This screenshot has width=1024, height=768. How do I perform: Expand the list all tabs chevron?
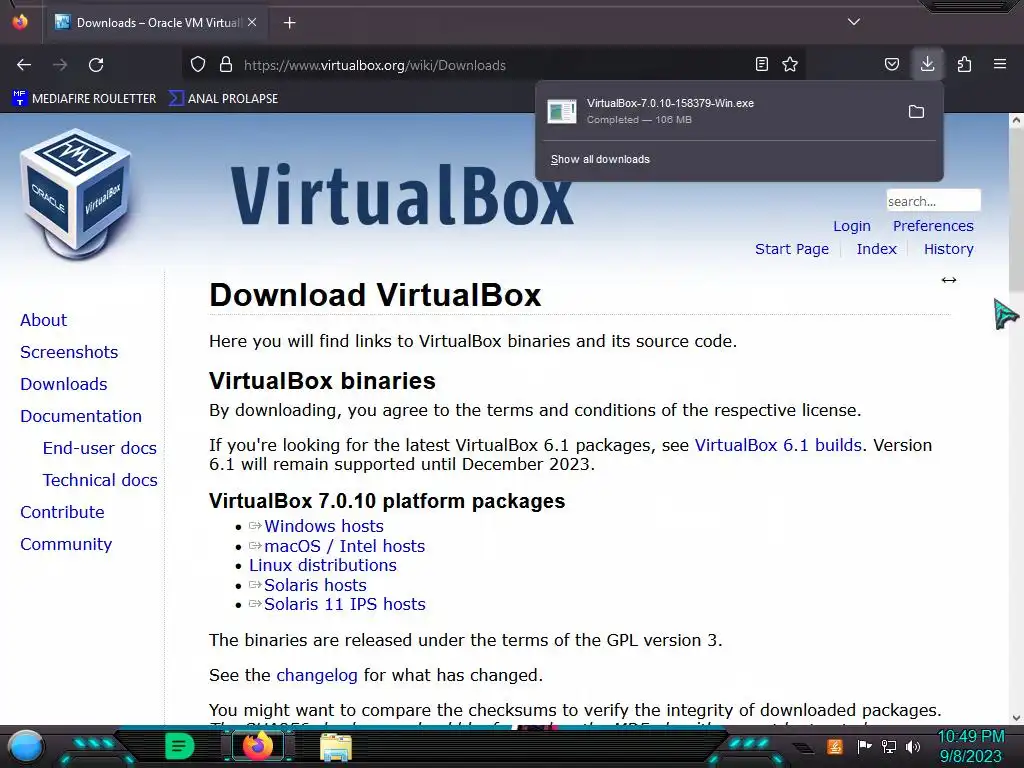[854, 22]
